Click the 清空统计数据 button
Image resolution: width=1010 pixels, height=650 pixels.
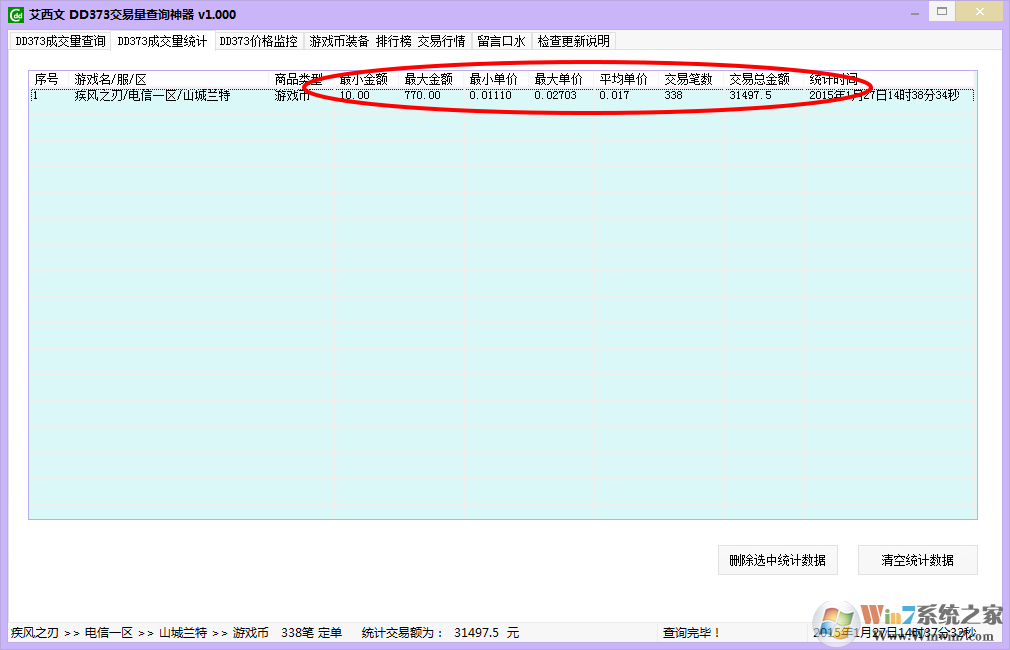pos(917,560)
